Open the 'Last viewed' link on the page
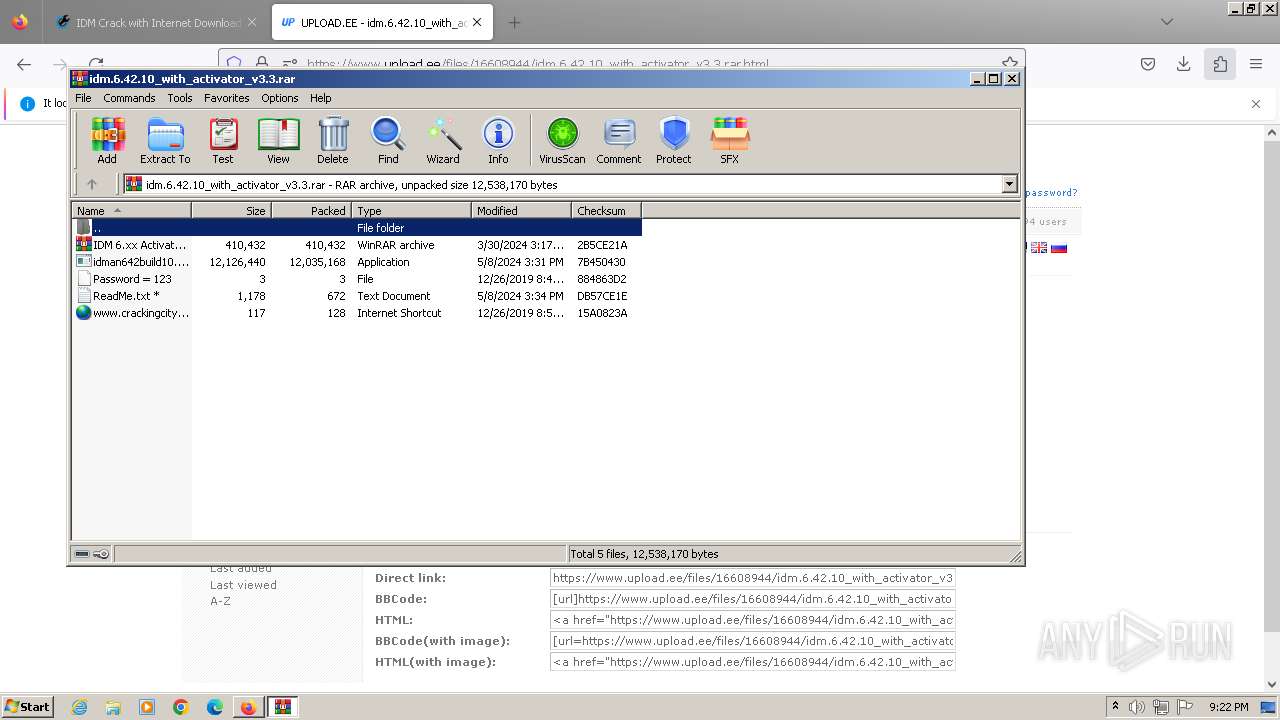 coord(243,585)
